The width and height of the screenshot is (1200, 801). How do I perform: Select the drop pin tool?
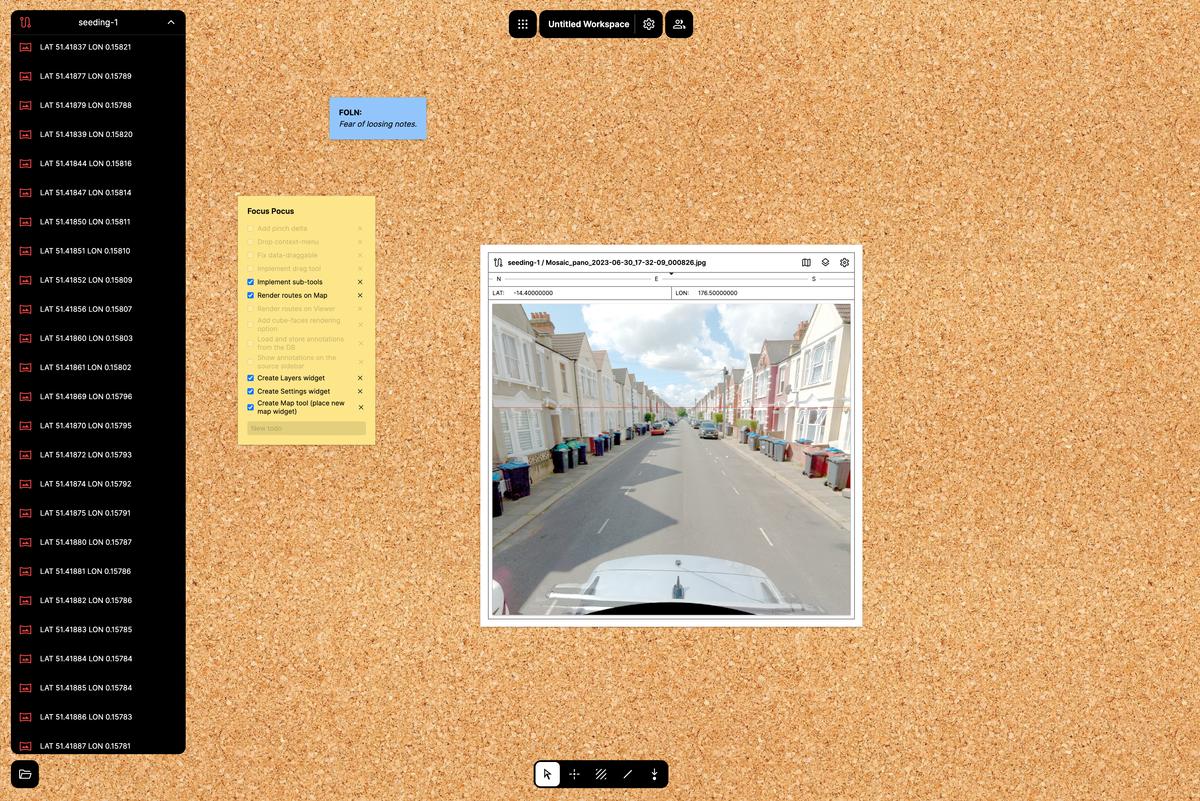click(x=654, y=774)
